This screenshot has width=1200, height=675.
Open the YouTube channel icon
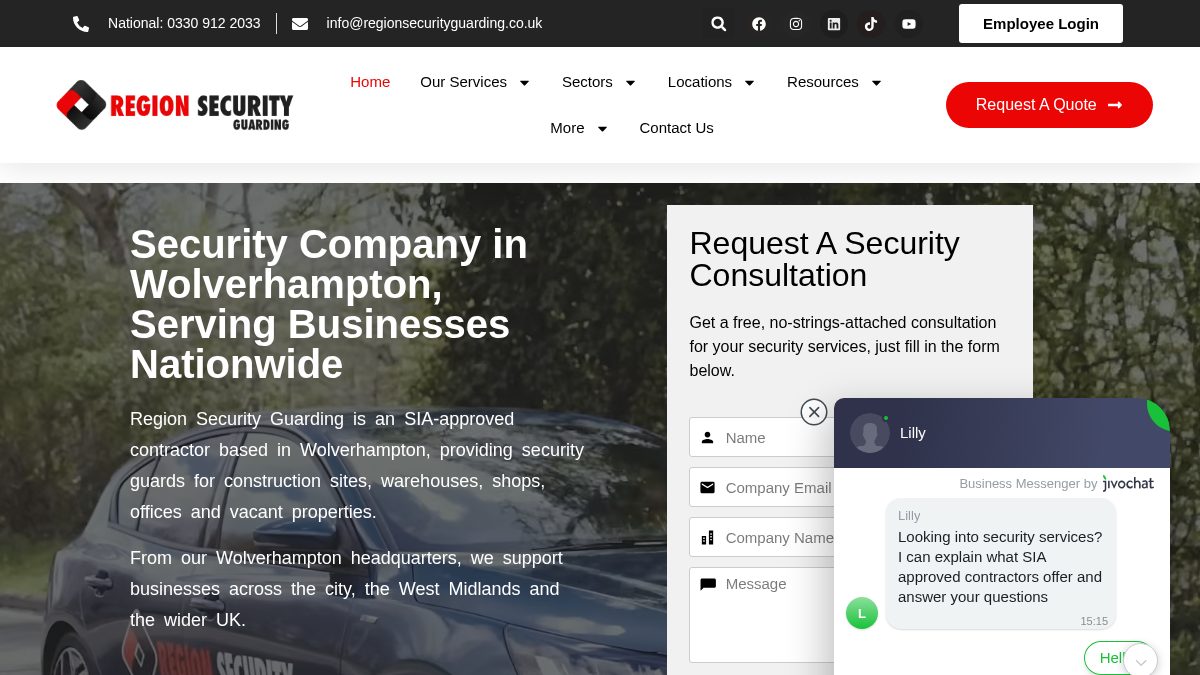coord(909,24)
